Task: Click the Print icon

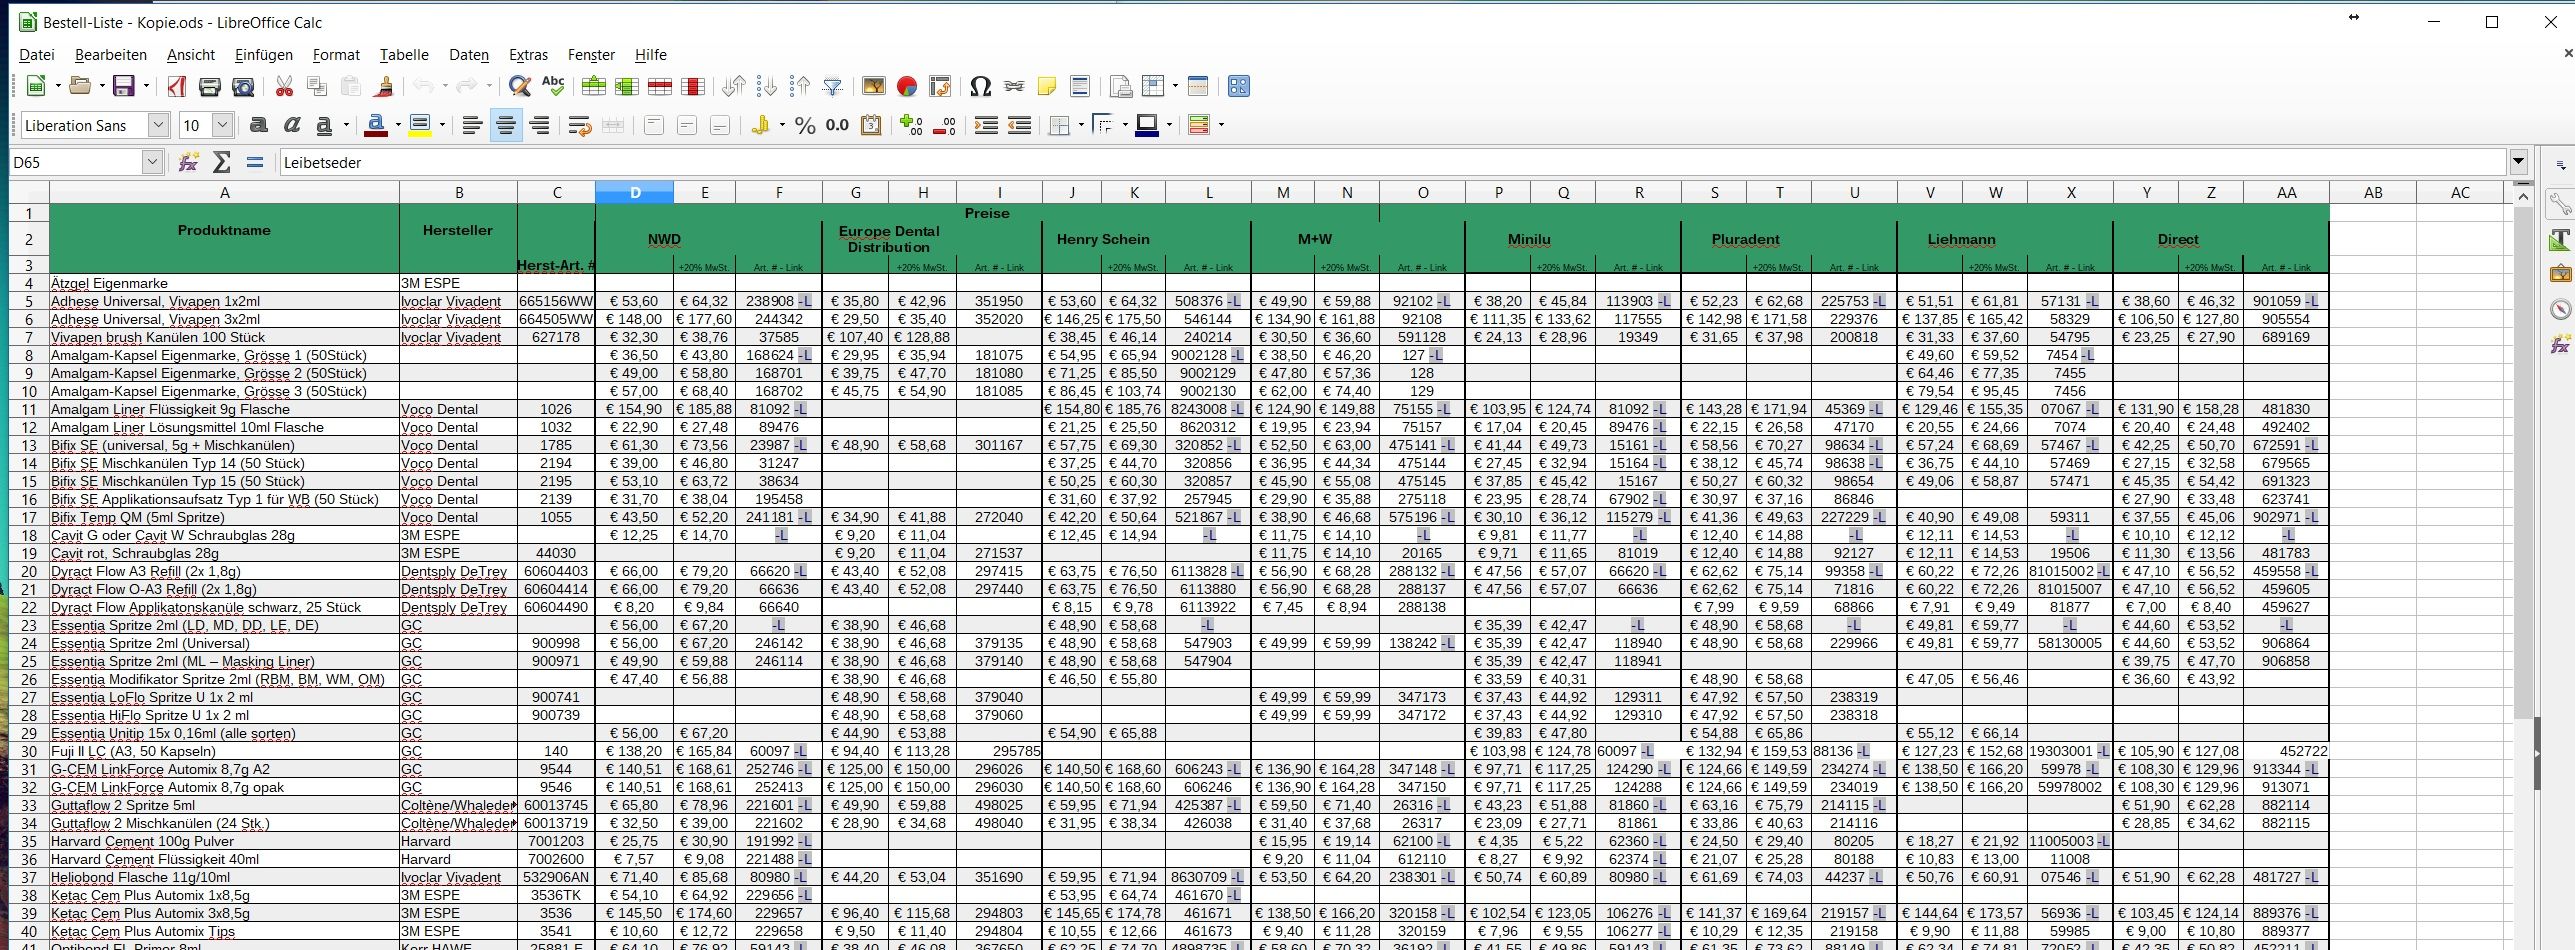Action: (x=210, y=87)
